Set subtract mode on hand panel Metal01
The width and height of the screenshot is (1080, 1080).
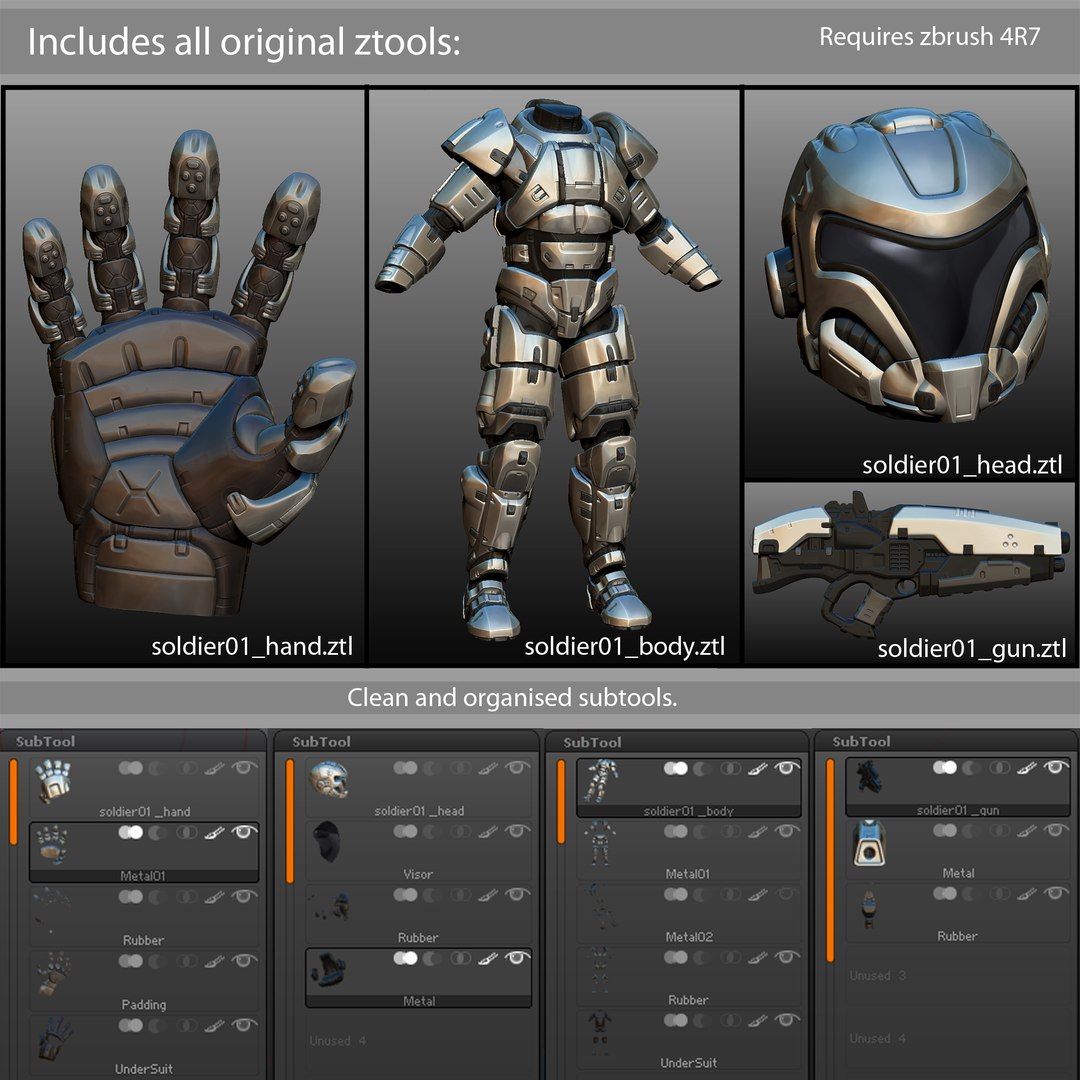158,832
